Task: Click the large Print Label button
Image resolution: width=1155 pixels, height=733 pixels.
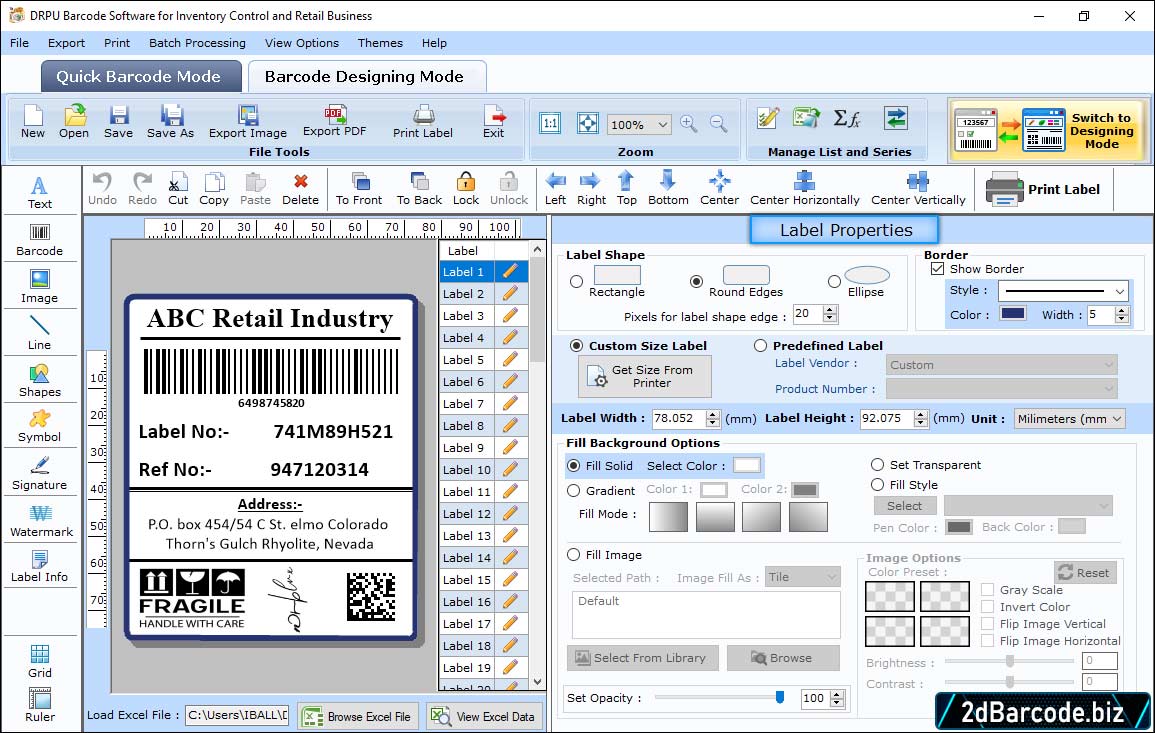Action: pyautogui.click(x=1043, y=189)
